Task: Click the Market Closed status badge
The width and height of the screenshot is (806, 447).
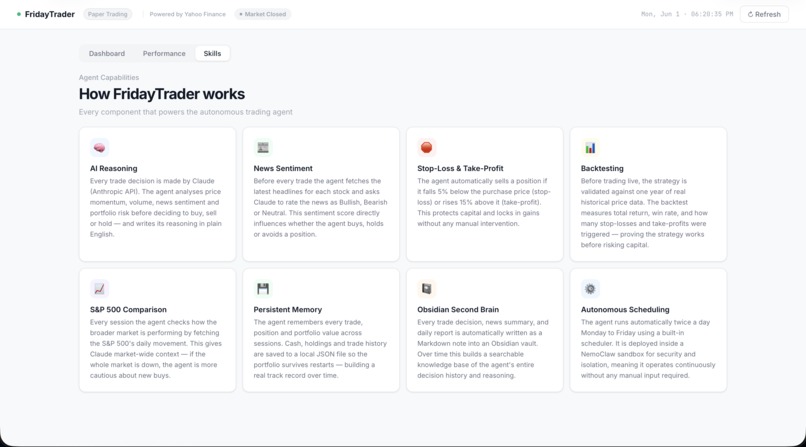Action: (x=262, y=14)
